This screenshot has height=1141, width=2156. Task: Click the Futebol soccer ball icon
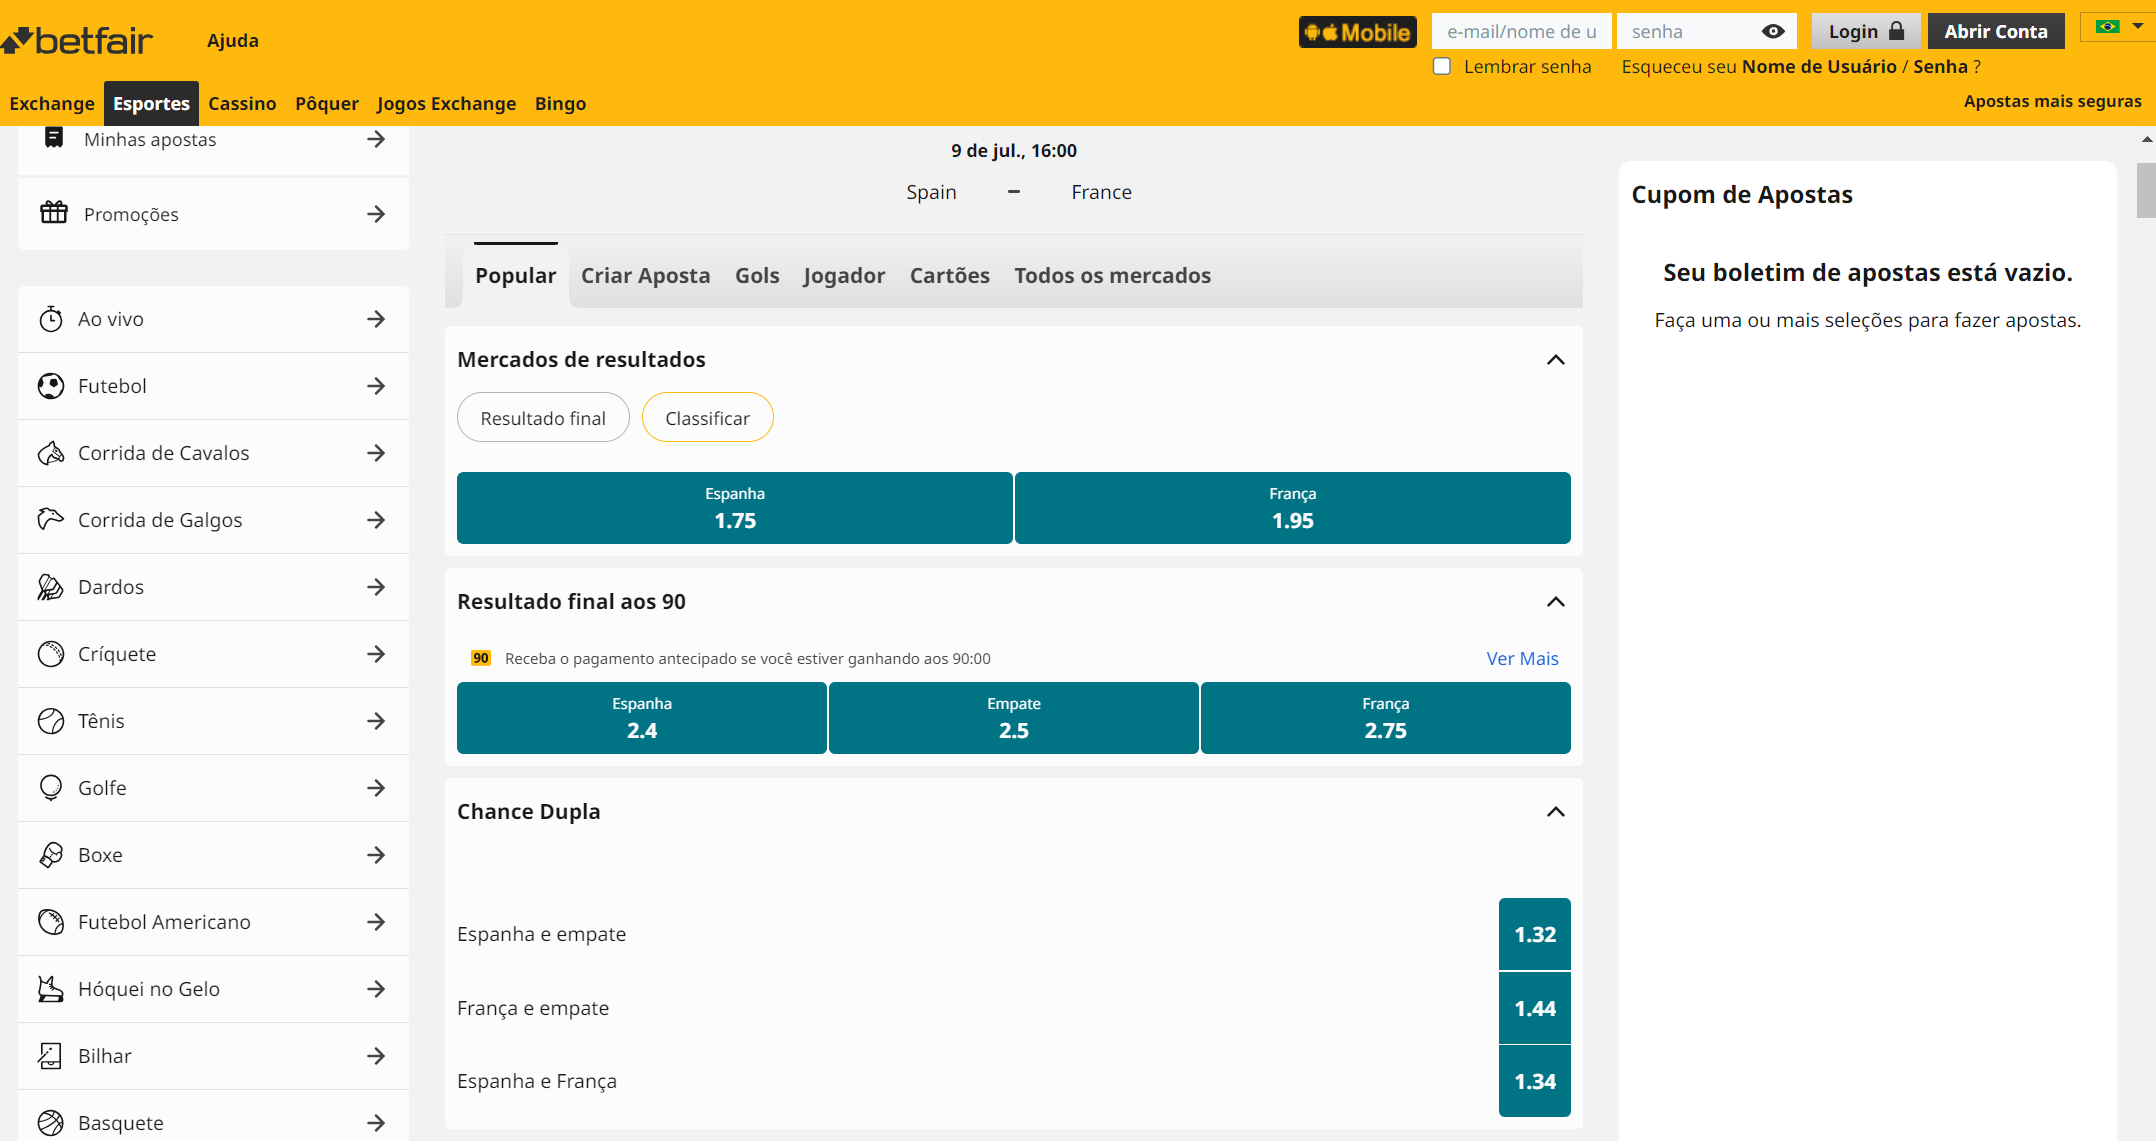(x=51, y=386)
